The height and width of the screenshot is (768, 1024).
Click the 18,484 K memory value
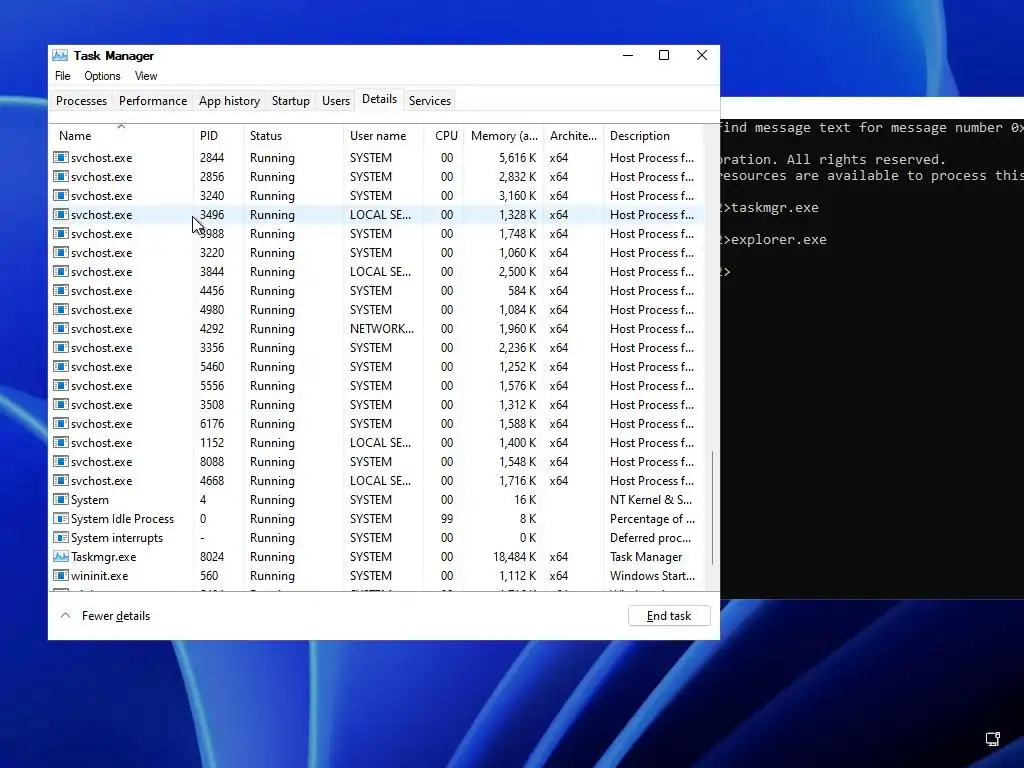click(x=514, y=556)
